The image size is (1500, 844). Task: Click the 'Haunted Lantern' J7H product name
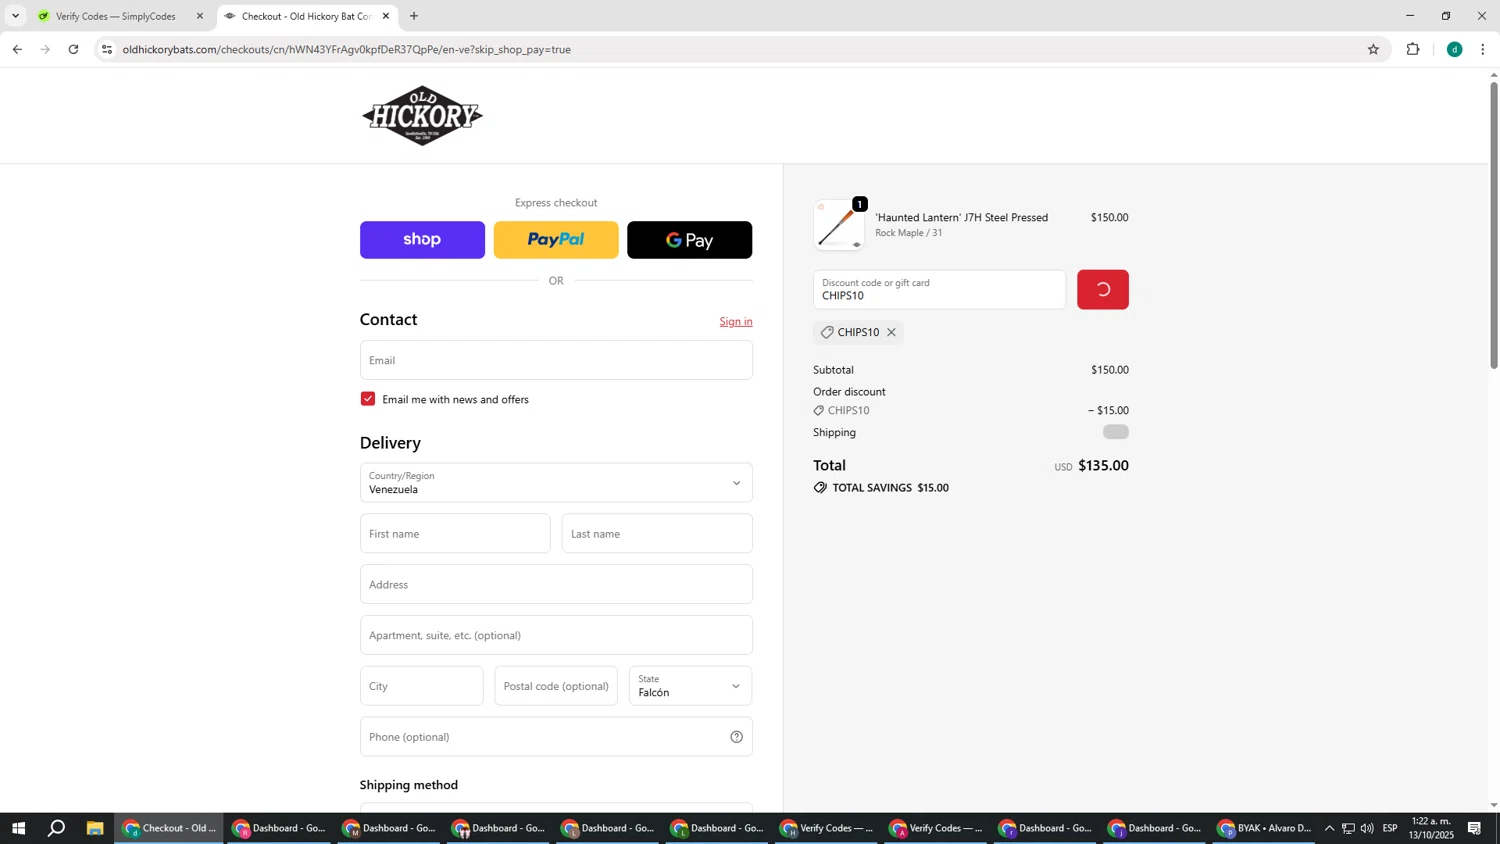(x=962, y=217)
